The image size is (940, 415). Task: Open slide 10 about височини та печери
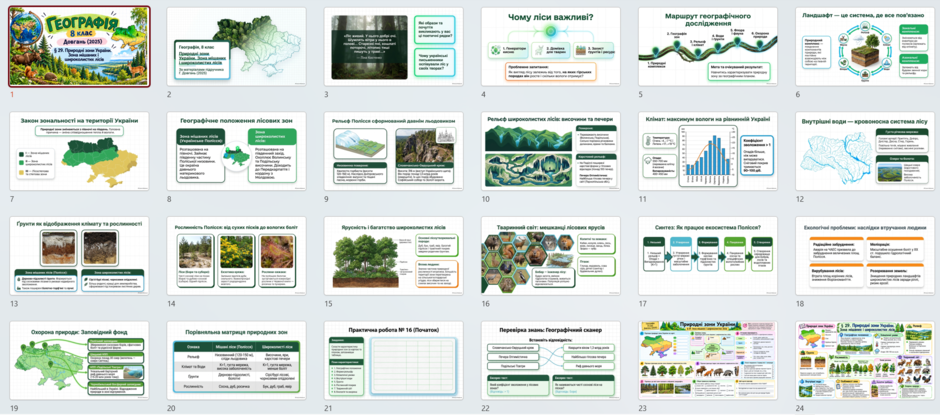click(x=550, y=151)
